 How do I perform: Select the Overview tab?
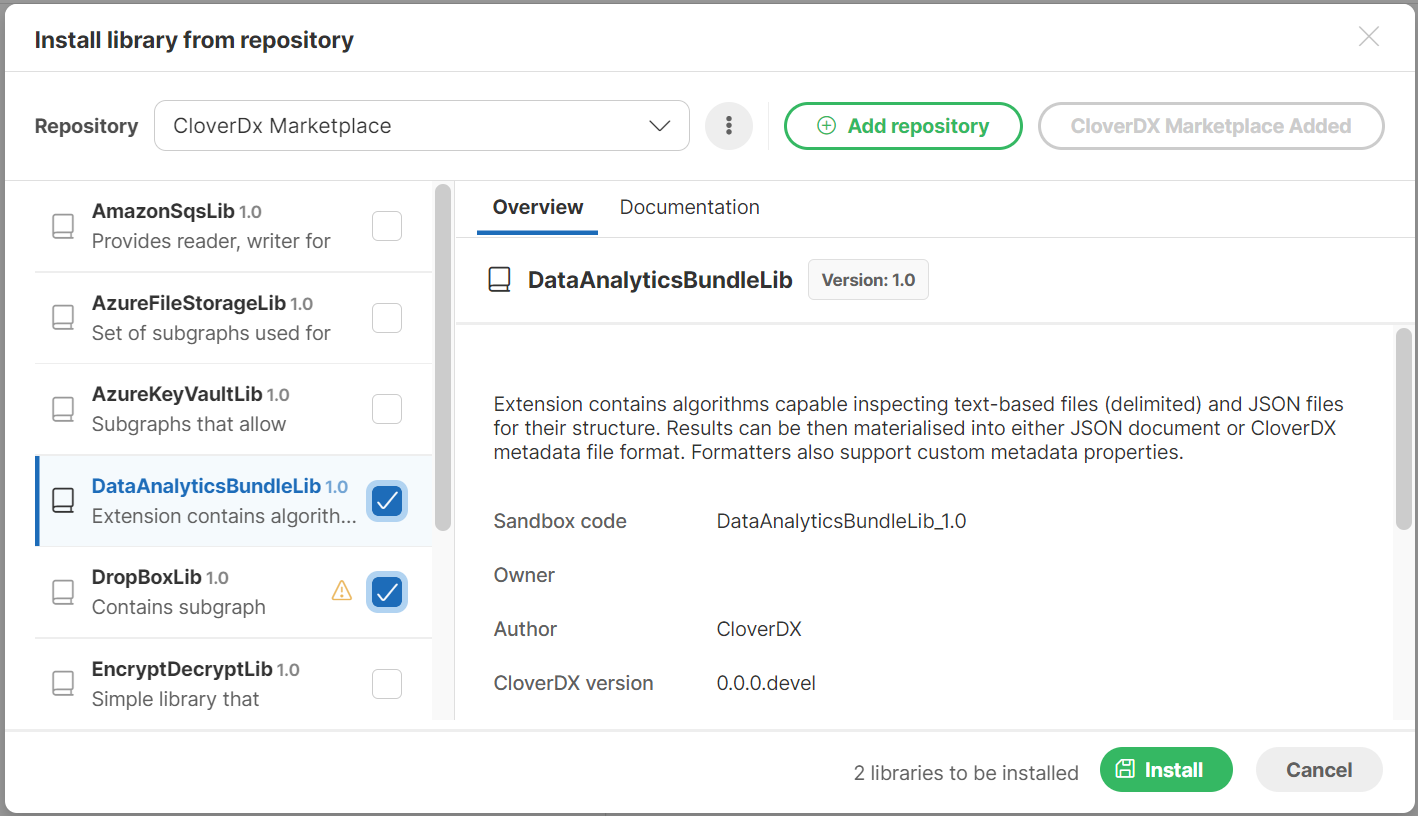coord(537,207)
